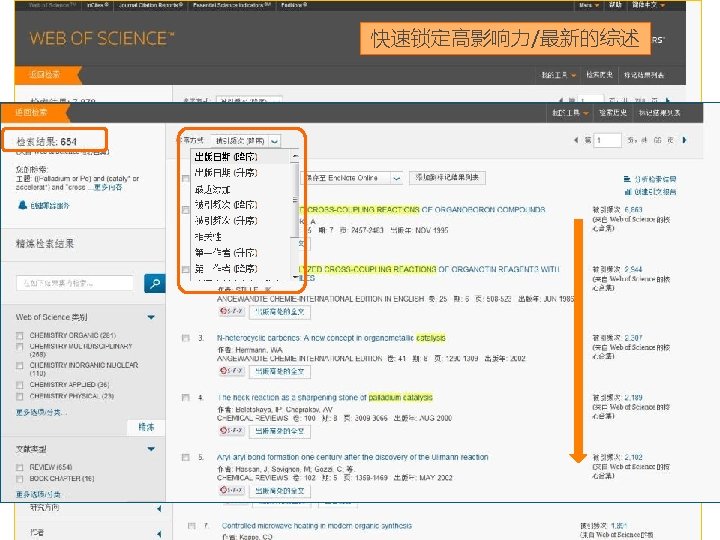720x540 pixels.
Task: Click the sort list scroll-up arrow
Action: point(295,157)
